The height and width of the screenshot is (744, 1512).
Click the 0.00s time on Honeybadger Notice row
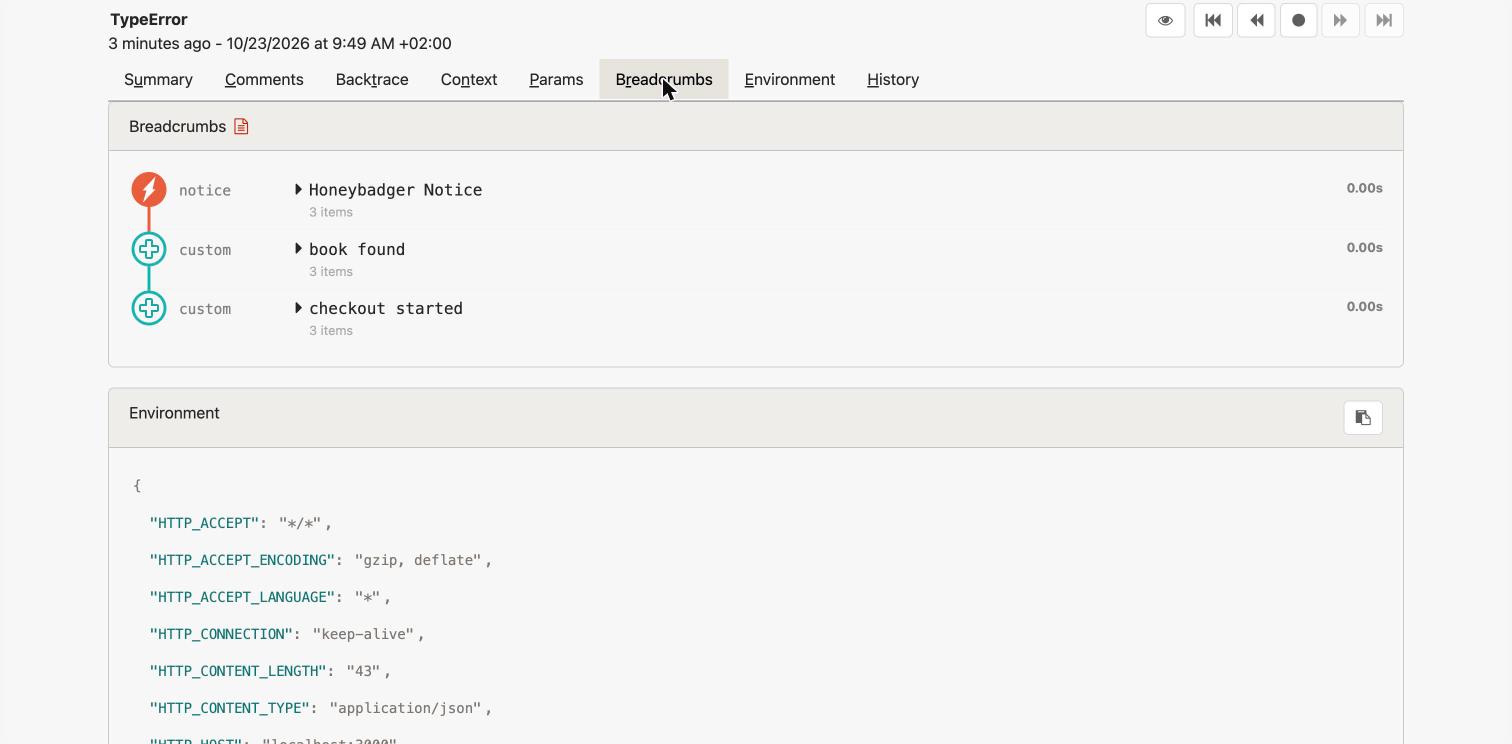click(x=1364, y=188)
